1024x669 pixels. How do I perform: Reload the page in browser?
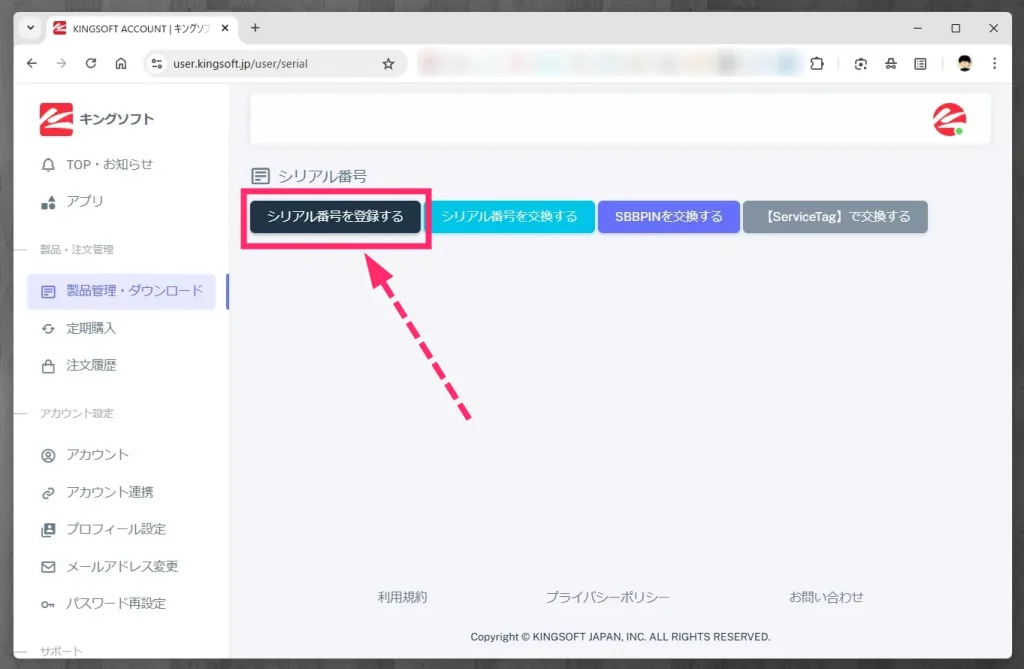(91, 63)
